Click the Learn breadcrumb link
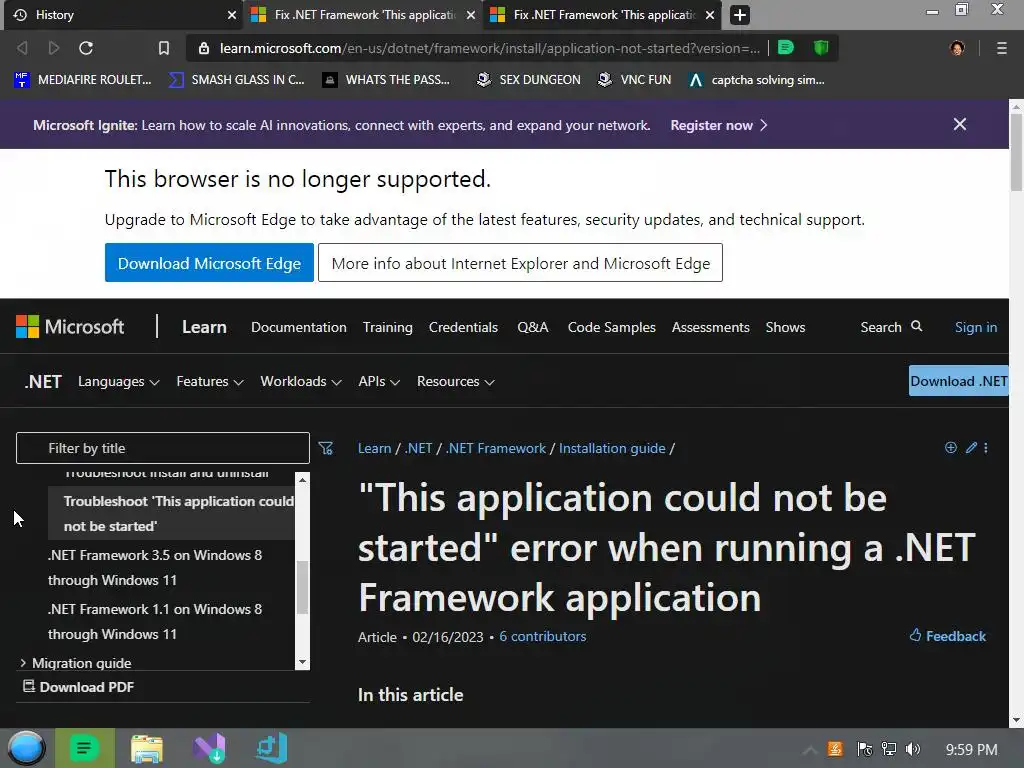Viewport: 1024px width, 768px height. [x=374, y=448]
